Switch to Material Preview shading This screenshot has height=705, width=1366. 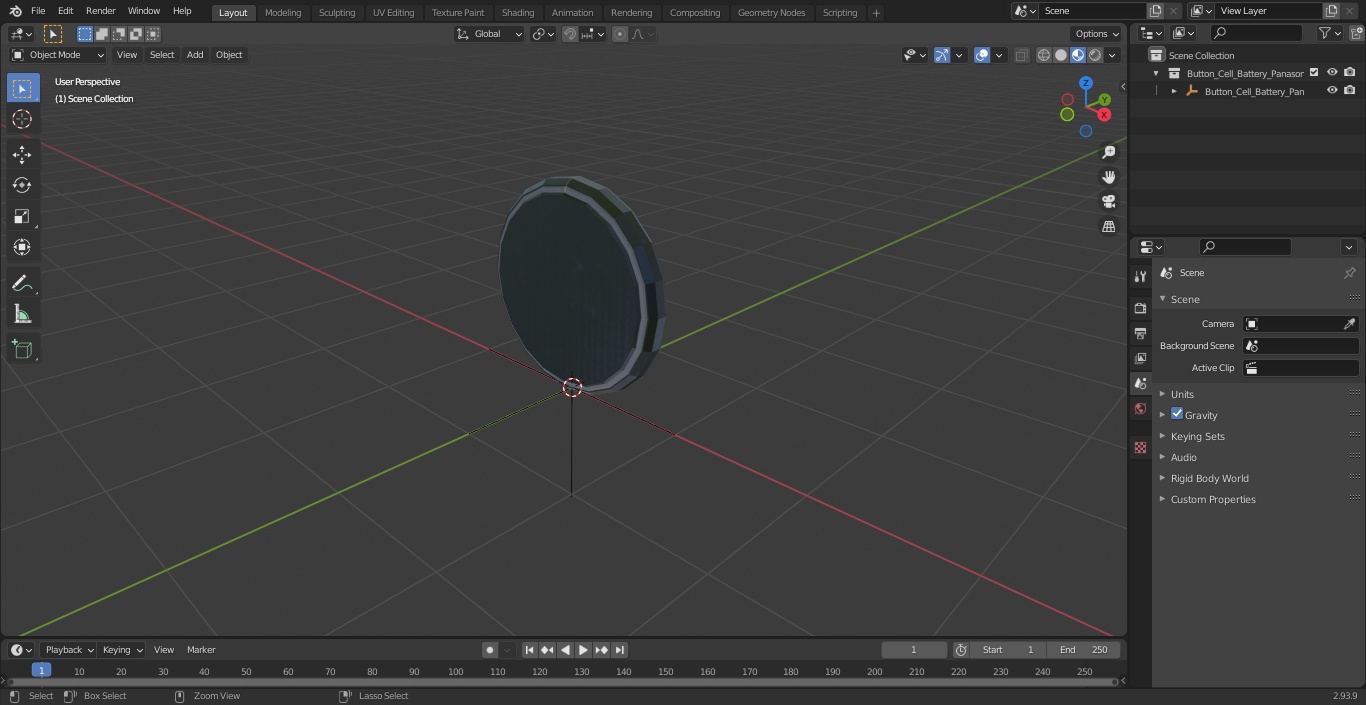point(1078,55)
